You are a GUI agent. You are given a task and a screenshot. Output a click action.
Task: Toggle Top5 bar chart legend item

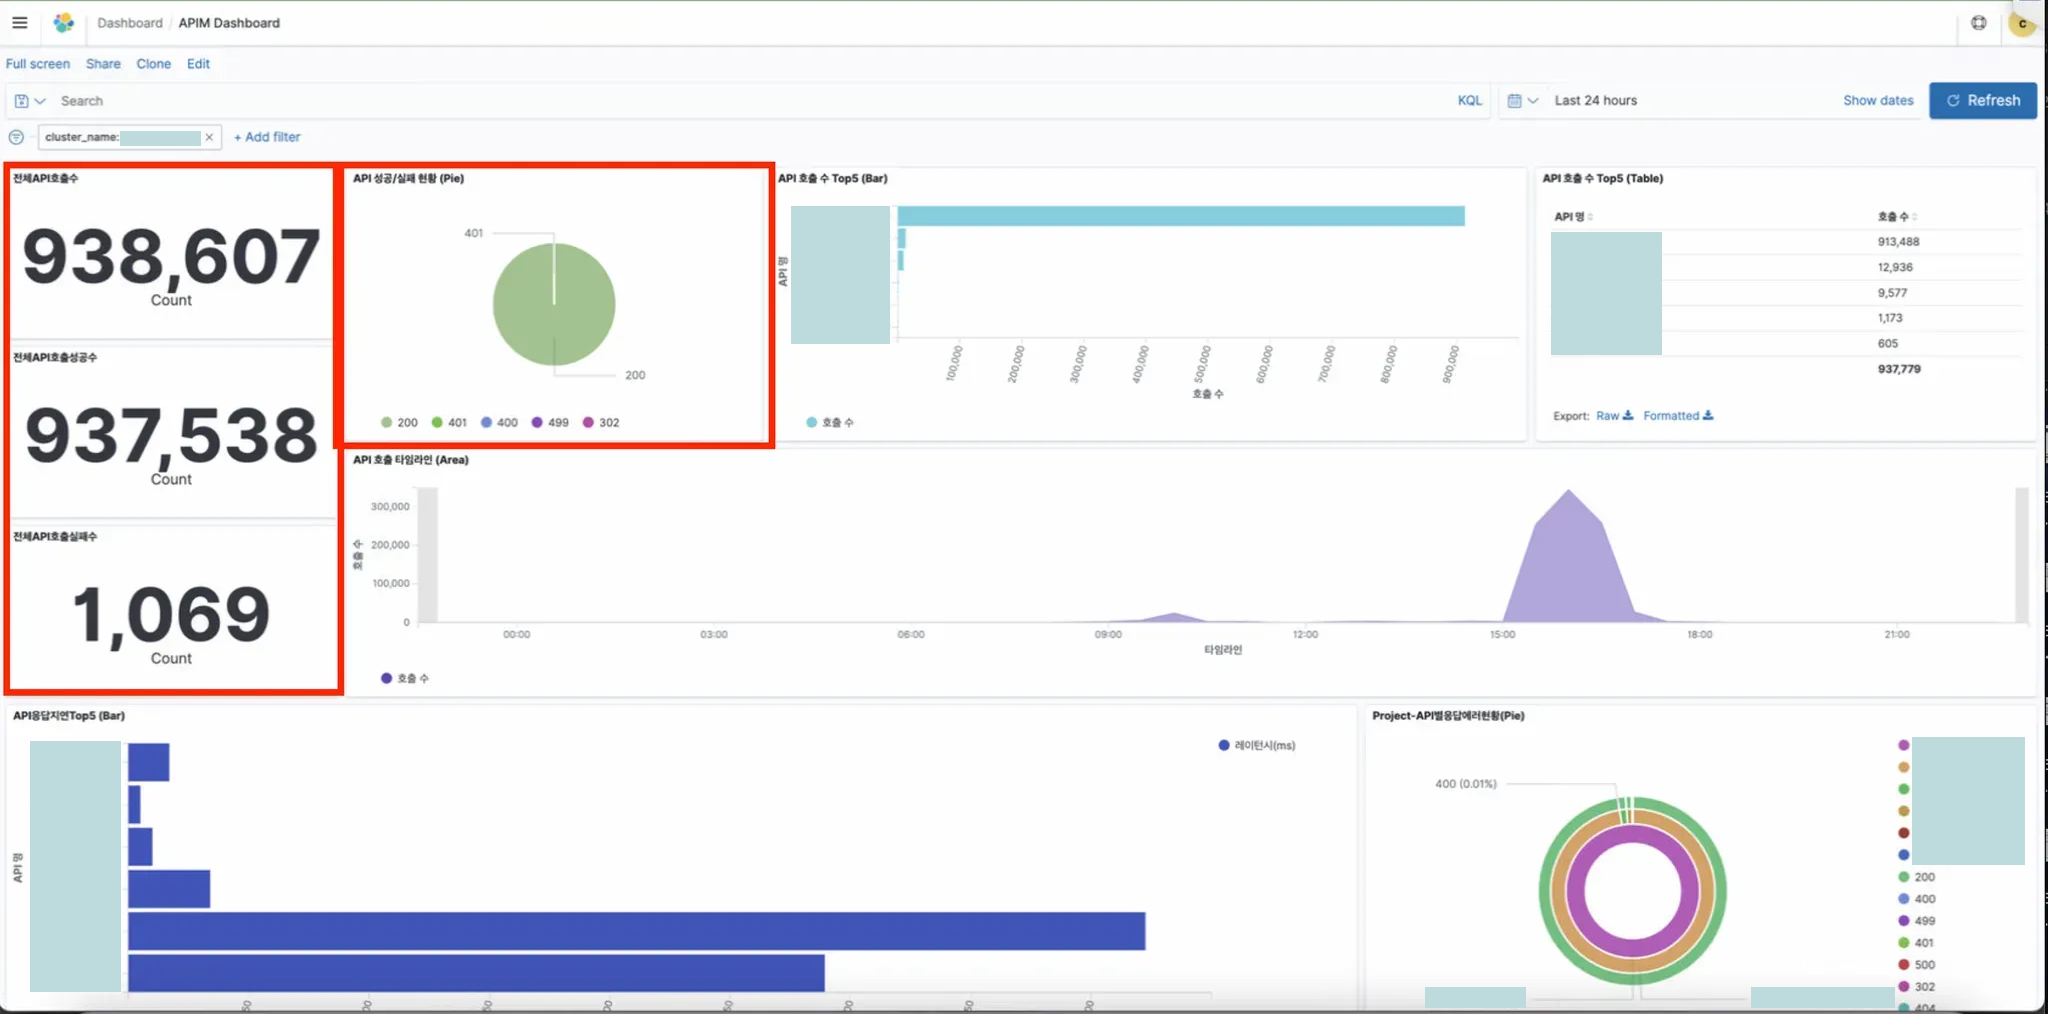pyautogui.click(x=829, y=423)
